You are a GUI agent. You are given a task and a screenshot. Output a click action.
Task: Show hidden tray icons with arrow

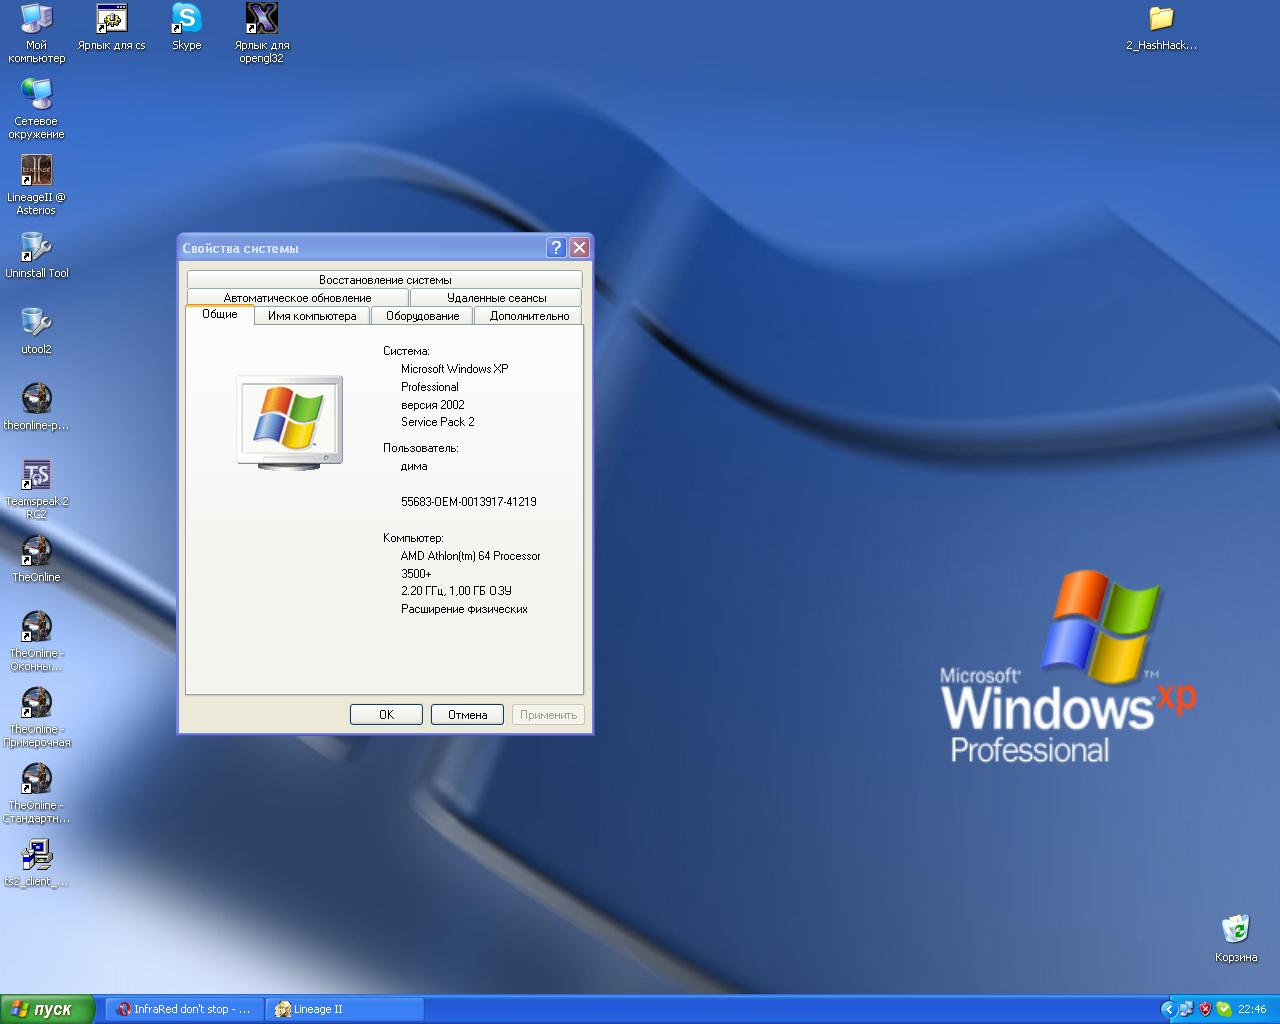(1168, 1009)
